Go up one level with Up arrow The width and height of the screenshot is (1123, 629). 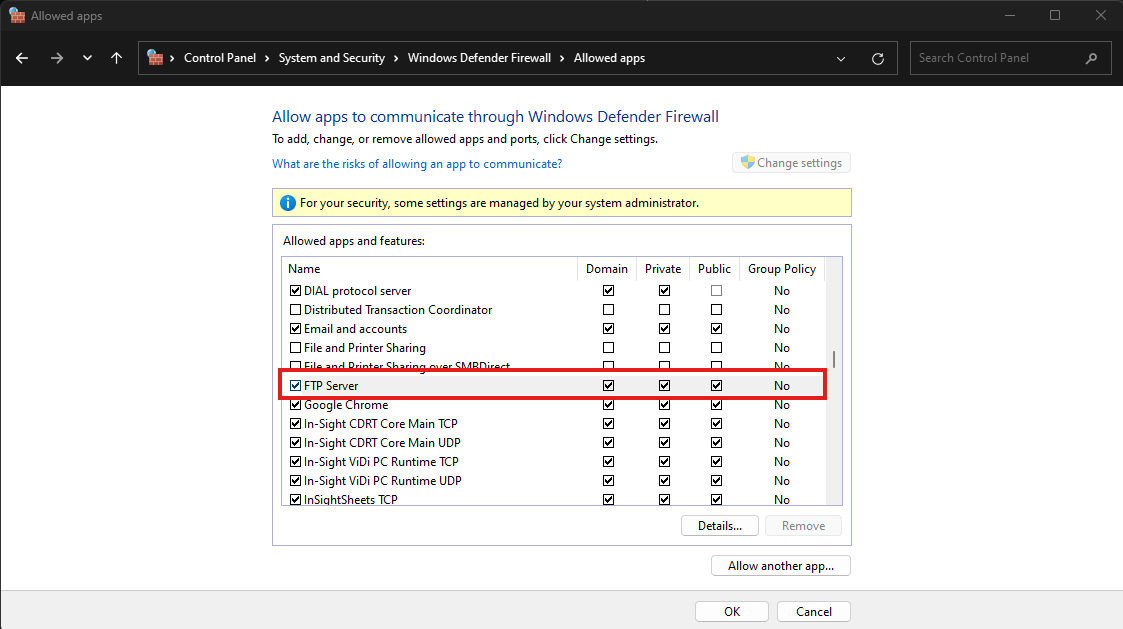click(x=116, y=58)
